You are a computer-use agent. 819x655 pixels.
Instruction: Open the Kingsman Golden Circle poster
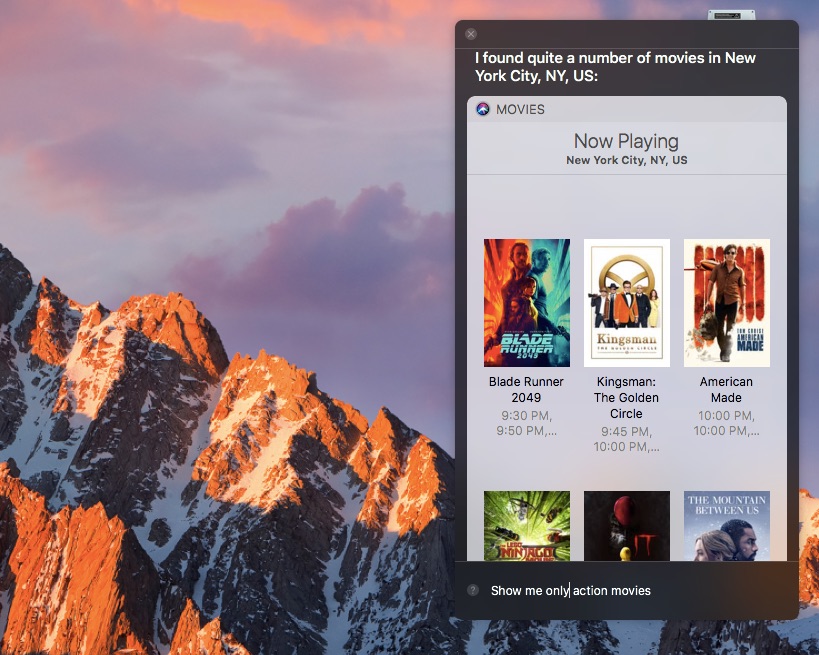626,302
